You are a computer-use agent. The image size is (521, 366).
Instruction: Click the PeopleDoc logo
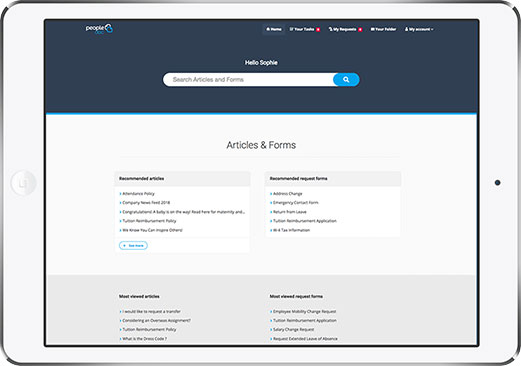click(99, 29)
